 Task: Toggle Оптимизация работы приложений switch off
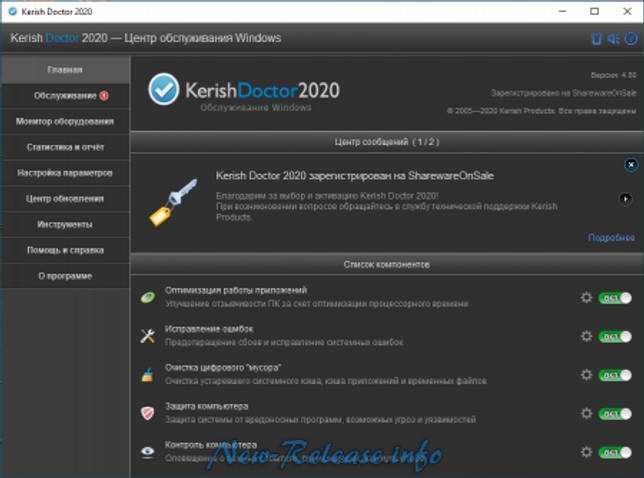pyautogui.click(x=615, y=298)
